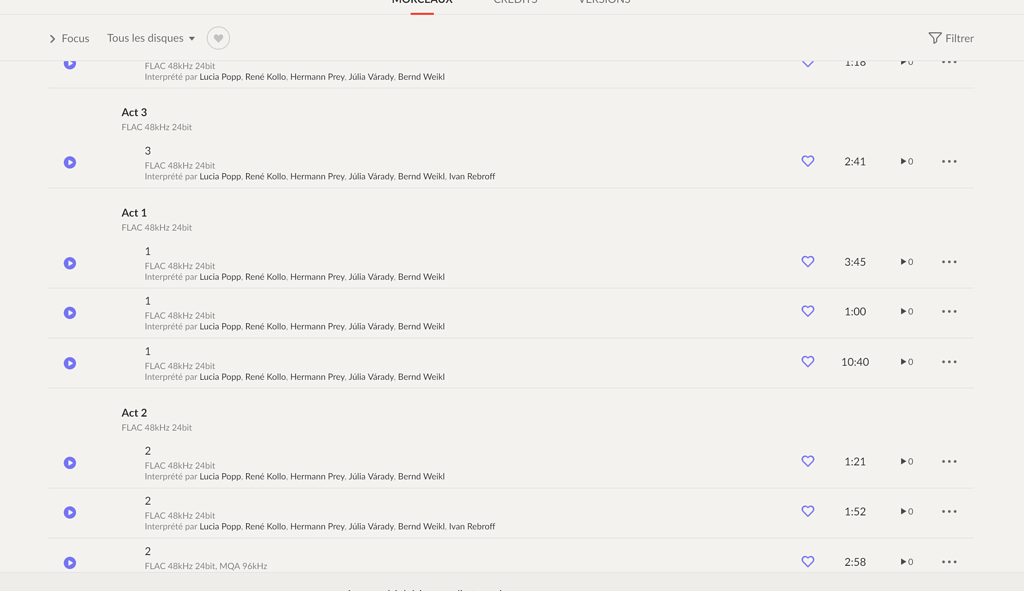Image resolution: width=1024 pixels, height=591 pixels.
Task: Open the Ivan Rebroff artist link
Action: [x=471, y=176]
